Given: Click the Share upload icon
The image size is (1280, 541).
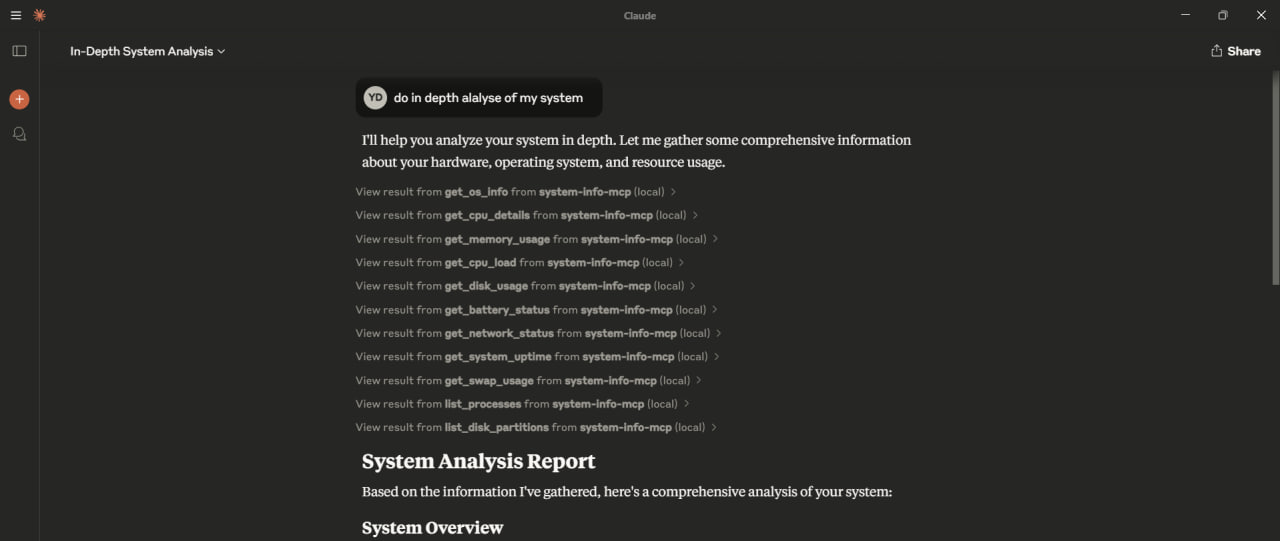Looking at the screenshot, I should coord(1217,51).
